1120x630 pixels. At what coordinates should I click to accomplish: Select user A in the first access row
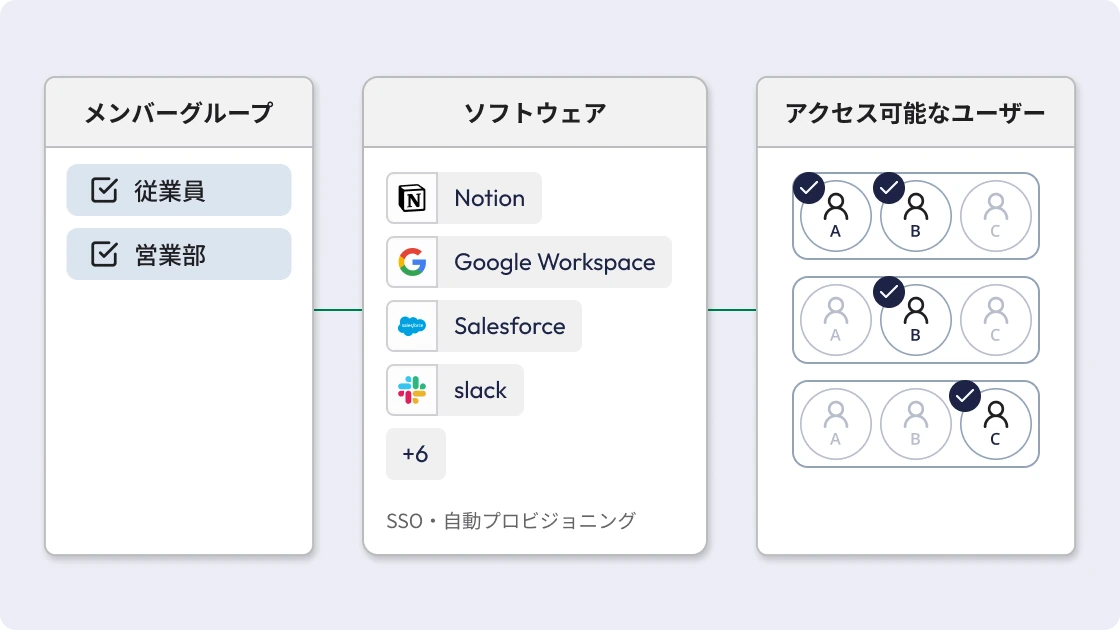point(836,216)
